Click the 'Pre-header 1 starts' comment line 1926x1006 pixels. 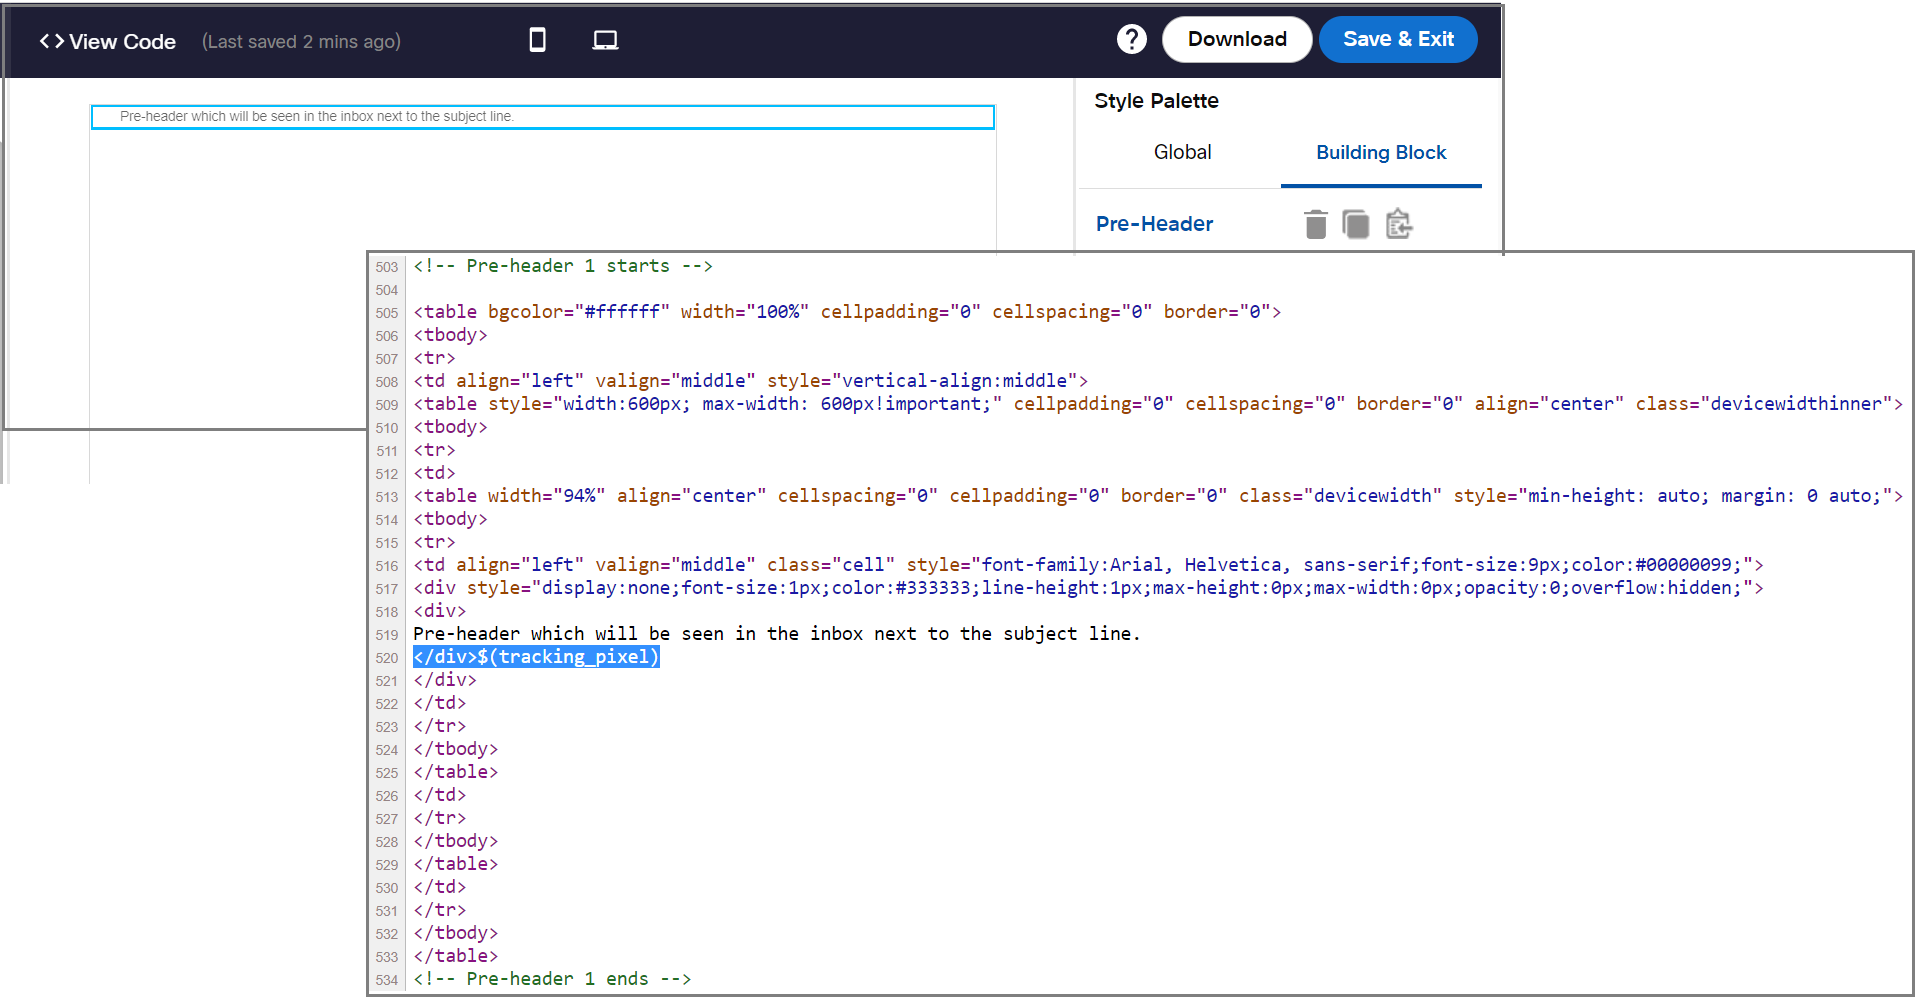tap(563, 266)
